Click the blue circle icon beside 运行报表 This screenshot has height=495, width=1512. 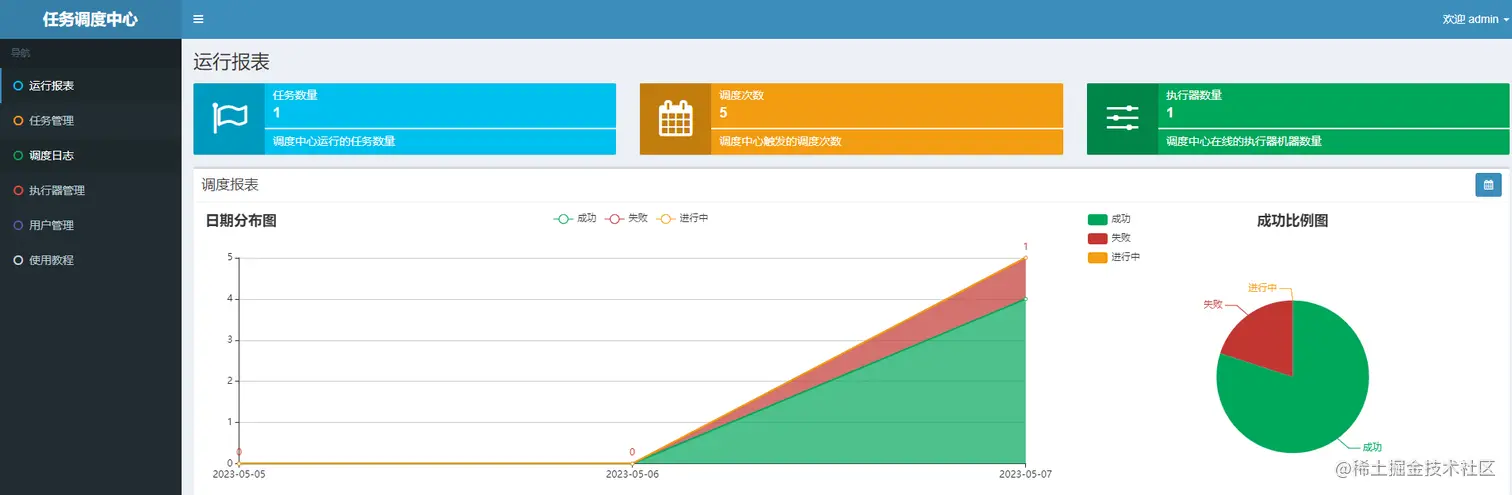tap(18, 86)
